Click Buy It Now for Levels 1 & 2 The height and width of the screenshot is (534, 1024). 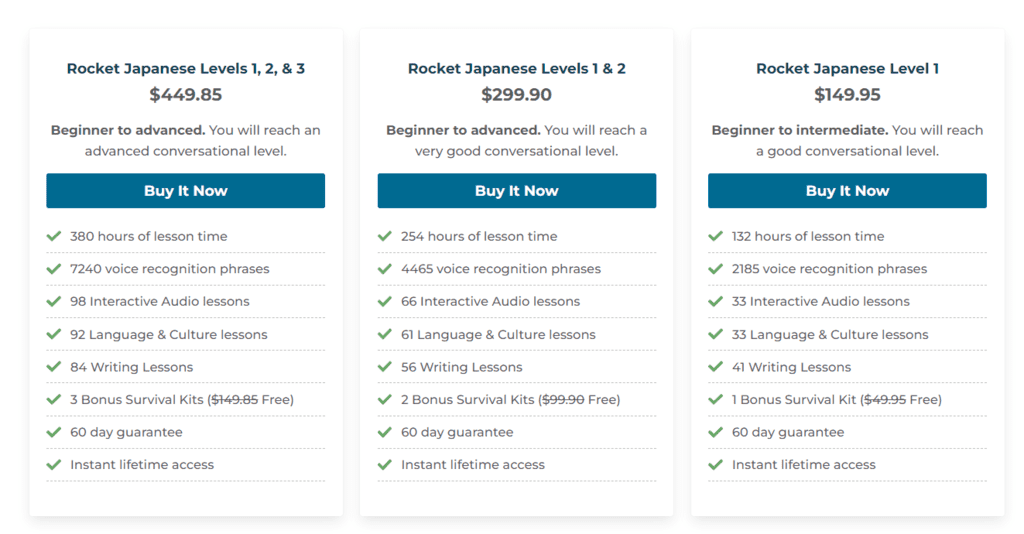tap(516, 191)
